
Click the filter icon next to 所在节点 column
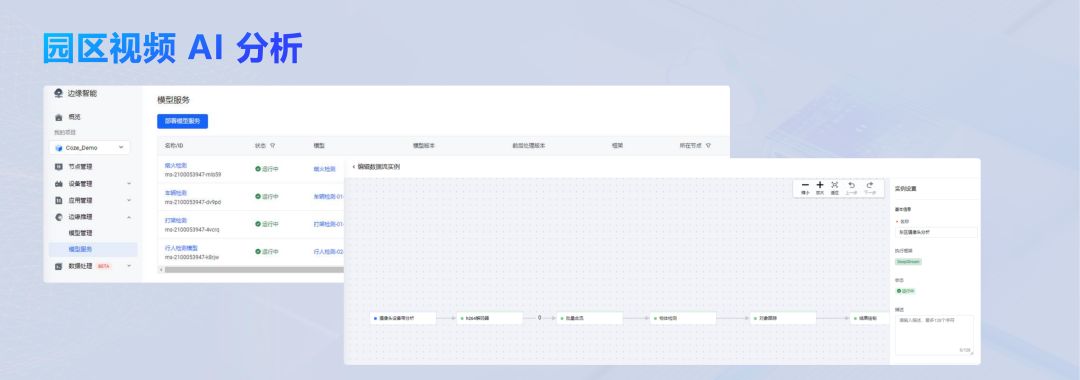coord(708,146)
